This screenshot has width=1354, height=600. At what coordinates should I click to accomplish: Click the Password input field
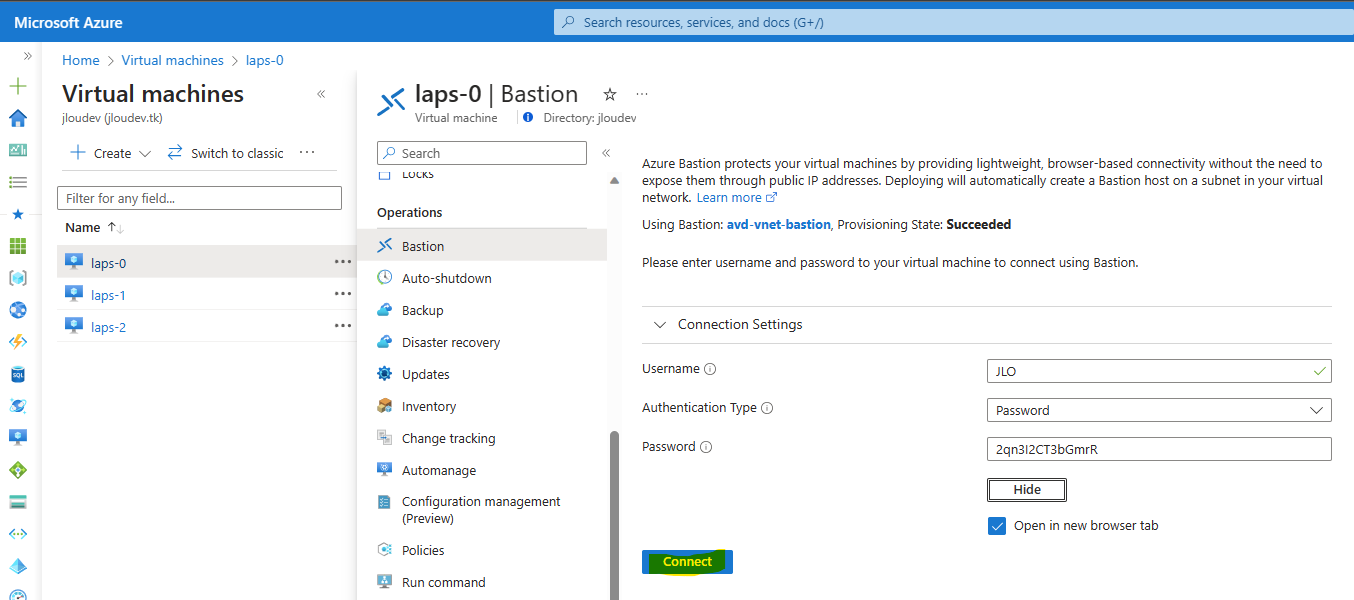(x=1159, y=449)
